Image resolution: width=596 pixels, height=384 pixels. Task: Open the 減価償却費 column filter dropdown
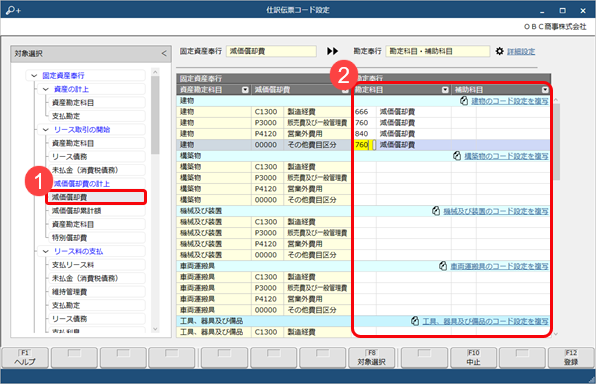(345, 90)
